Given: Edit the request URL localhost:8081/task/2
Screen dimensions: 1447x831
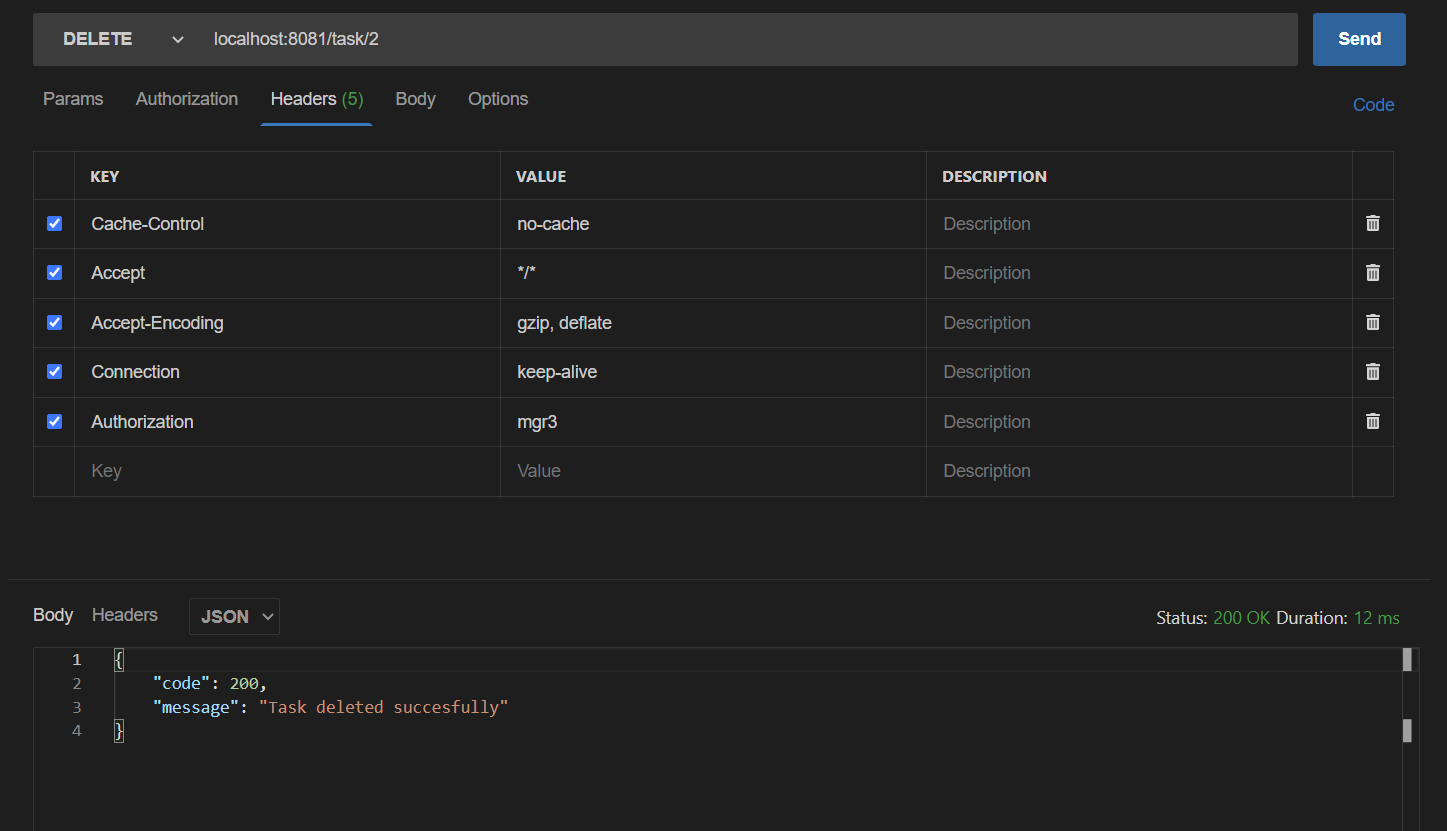Looking at the screenshot, I should (x=750, y=39).
